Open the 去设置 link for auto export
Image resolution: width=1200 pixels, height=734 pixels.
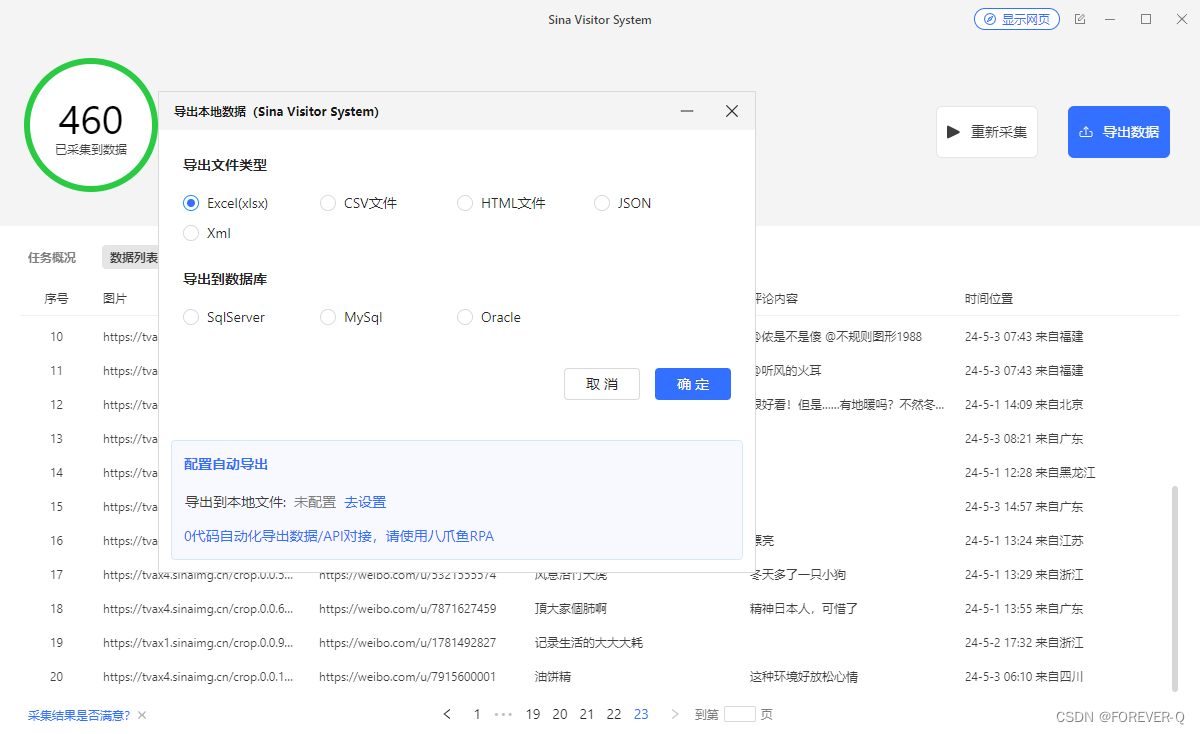point(365,502)
